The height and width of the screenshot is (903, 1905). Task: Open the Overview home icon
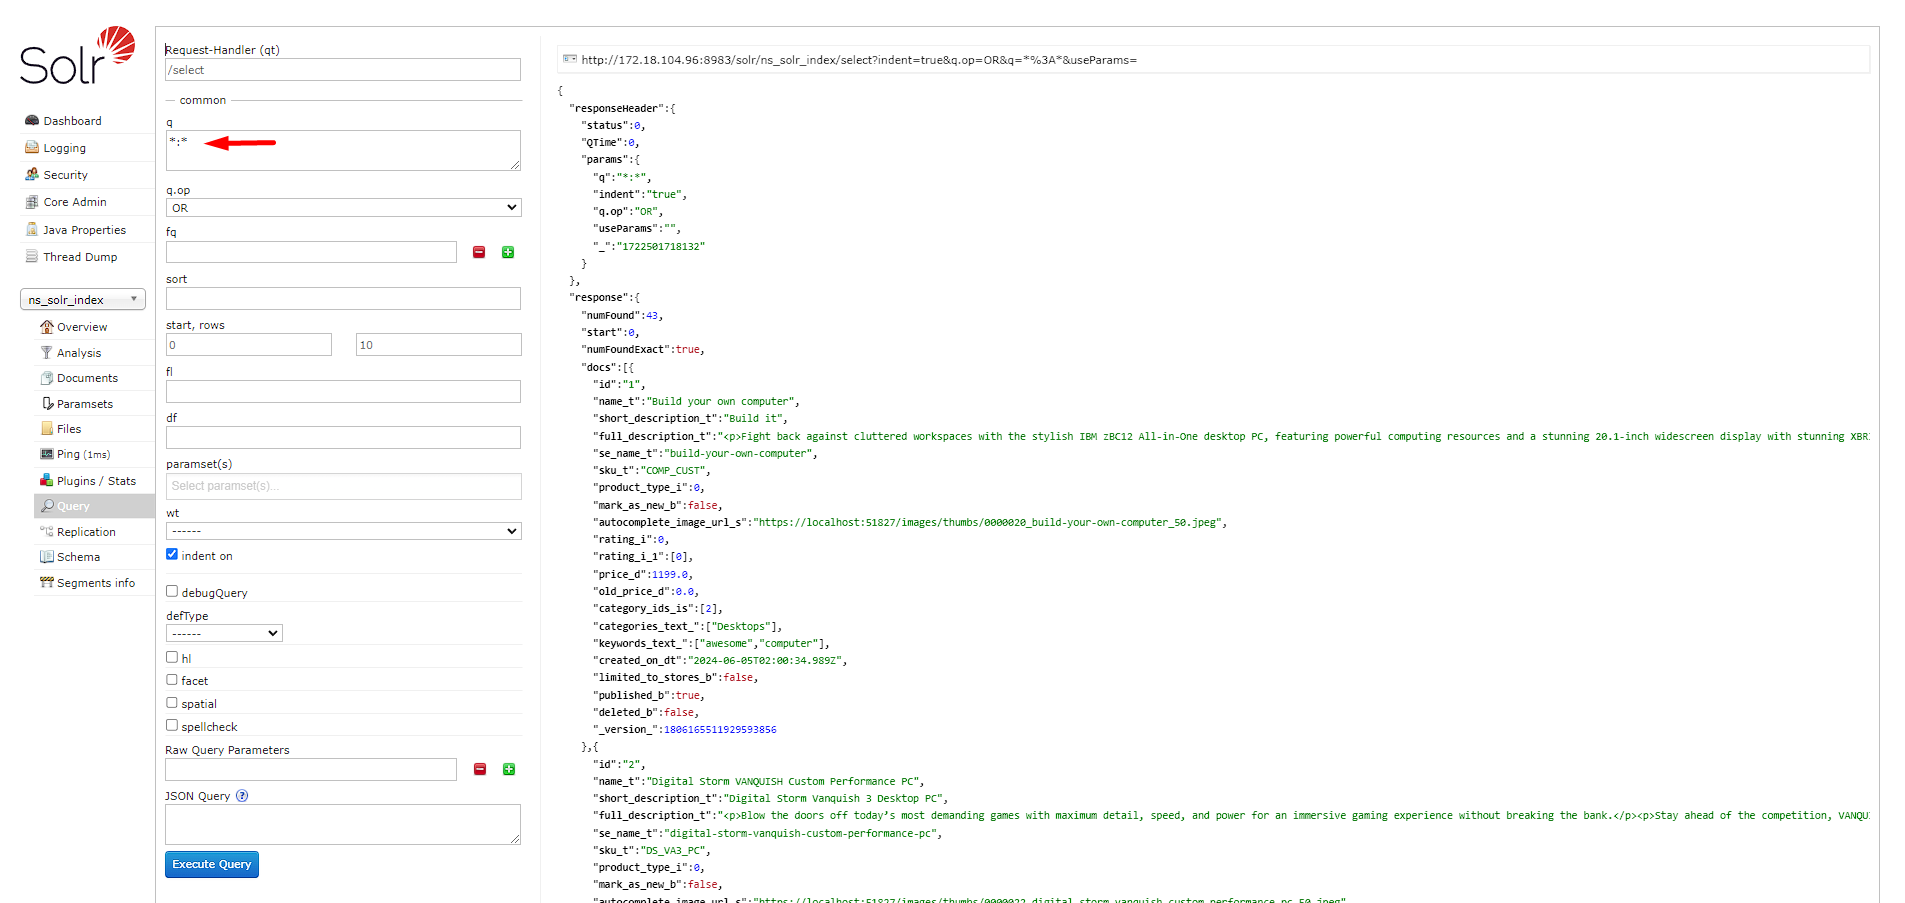pyautogui.click(x=46, y=327)
